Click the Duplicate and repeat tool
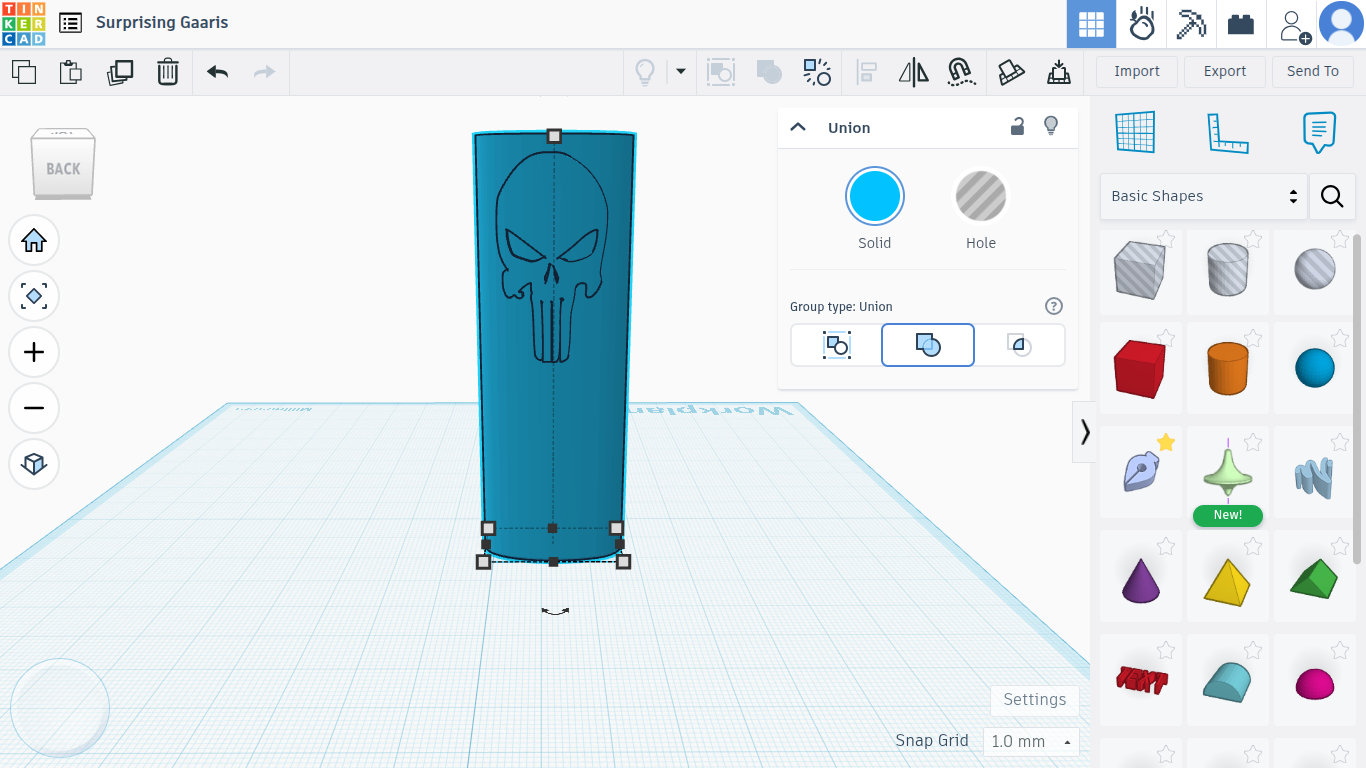1366x768 pixels. click(120, 72)
